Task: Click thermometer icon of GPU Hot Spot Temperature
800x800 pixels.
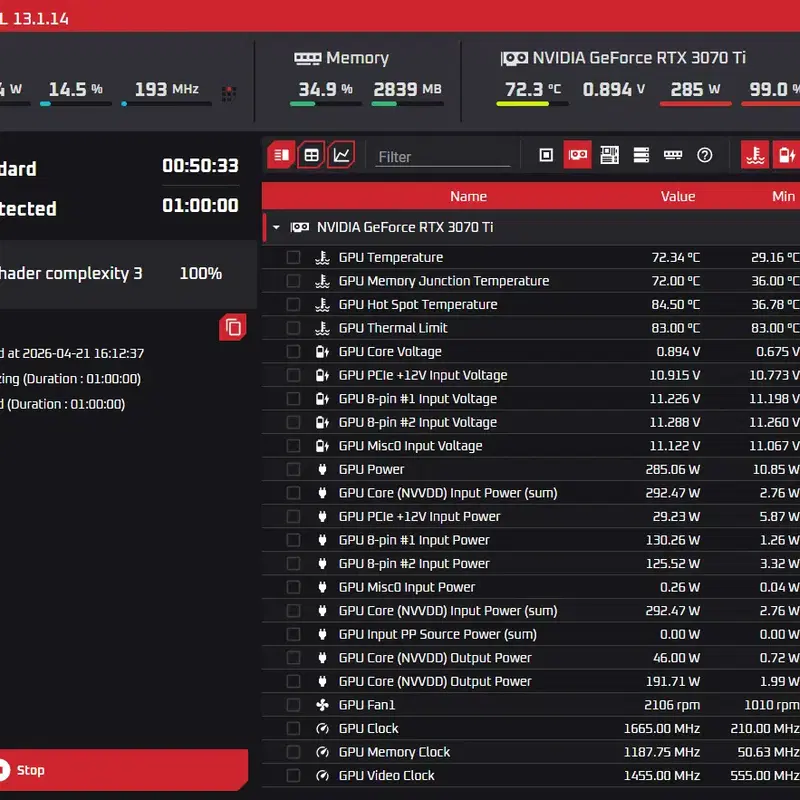Action: pyautogui.click(x=322, y=305)
